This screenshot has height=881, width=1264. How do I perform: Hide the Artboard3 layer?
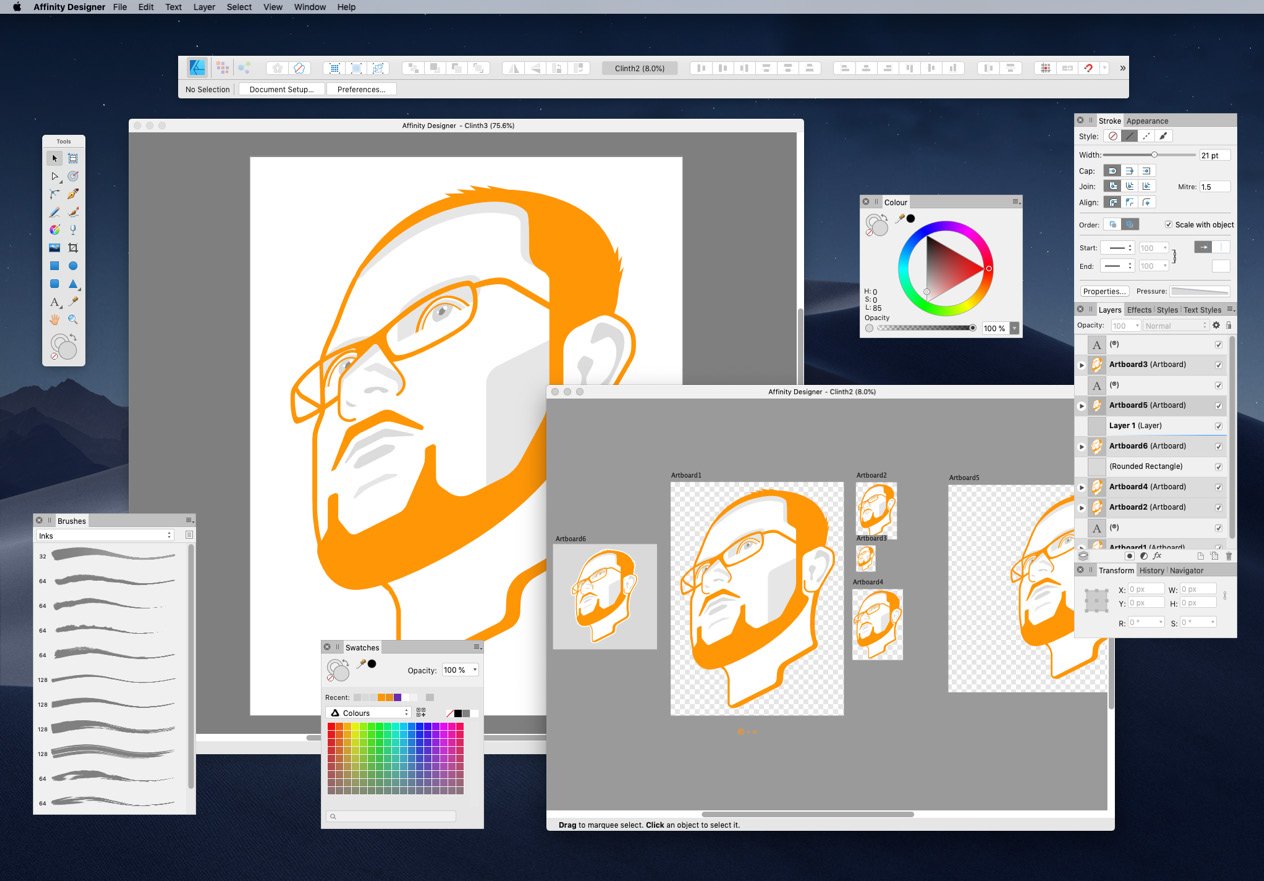tap(1218, 365)
